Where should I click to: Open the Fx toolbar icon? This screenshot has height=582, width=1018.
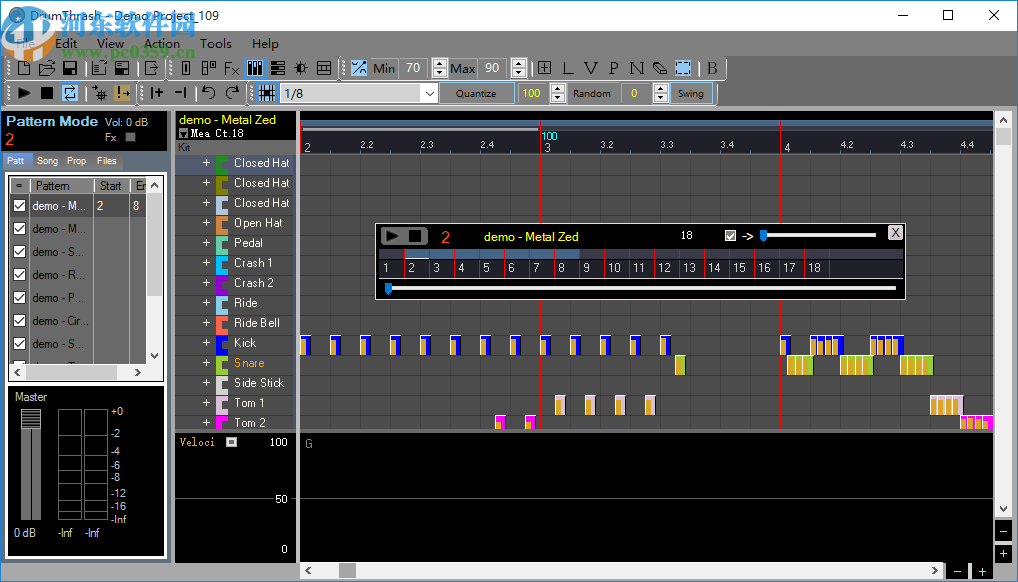[x=231, y=68]
